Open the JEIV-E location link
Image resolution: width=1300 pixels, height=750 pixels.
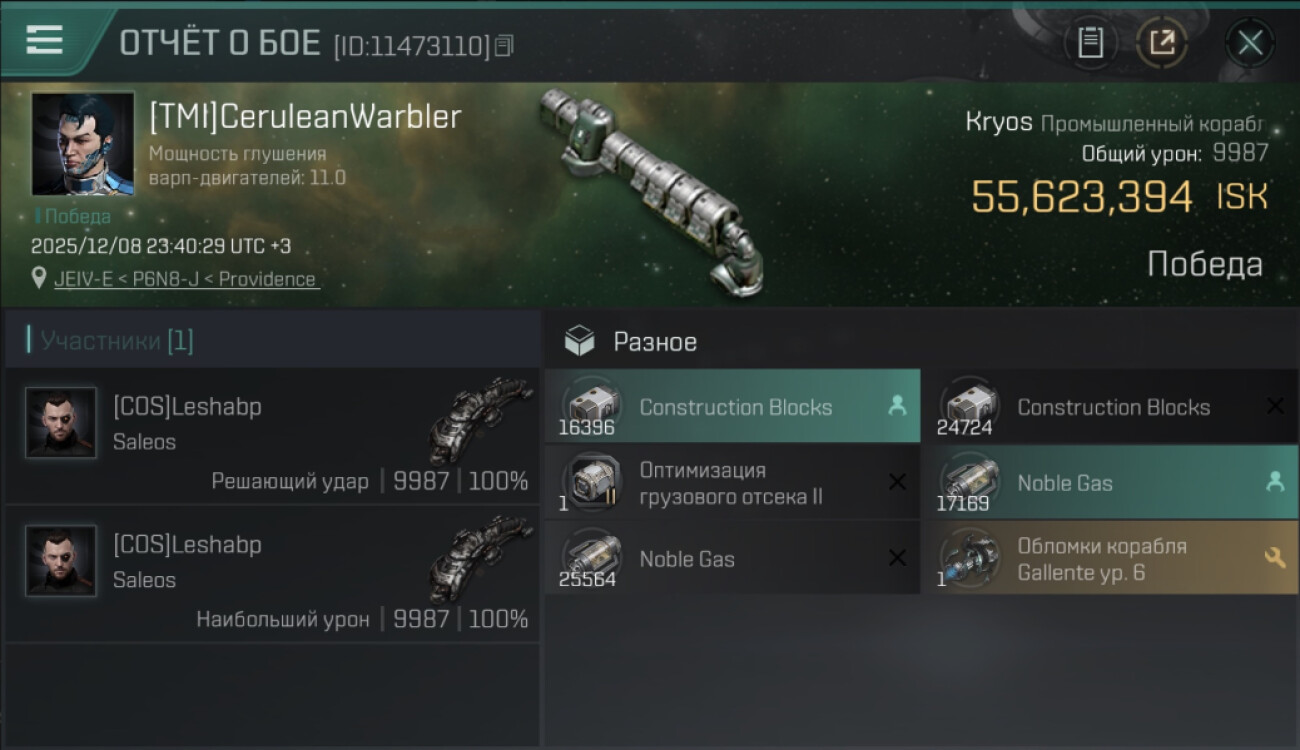[186, 279]
